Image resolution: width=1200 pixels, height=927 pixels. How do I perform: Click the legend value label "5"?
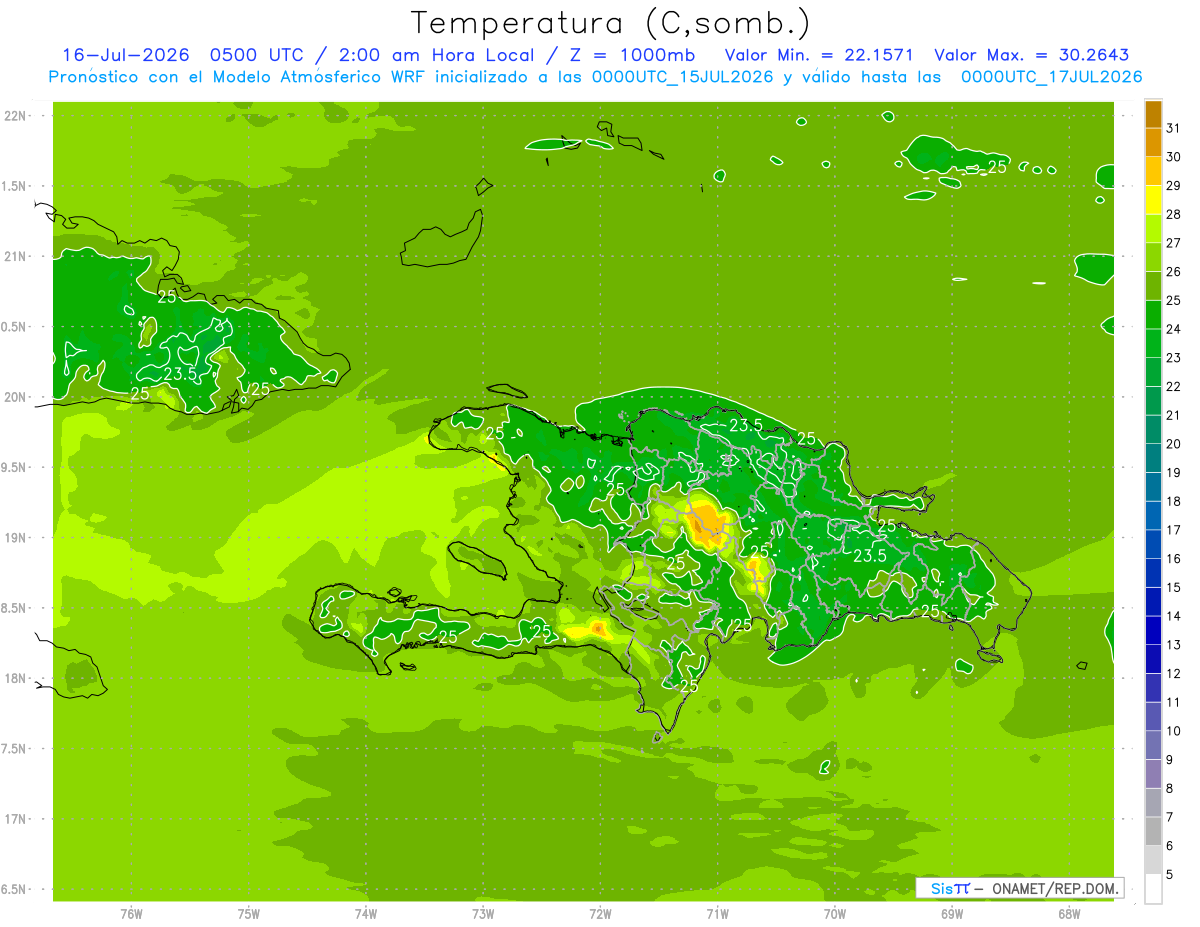click(x=1170, y=875)
